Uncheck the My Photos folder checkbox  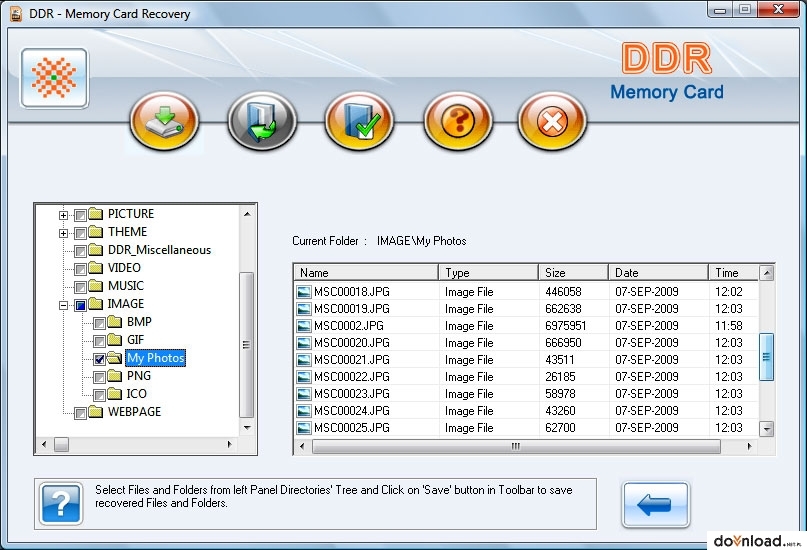pyautogui.click(x=99, y=359)
